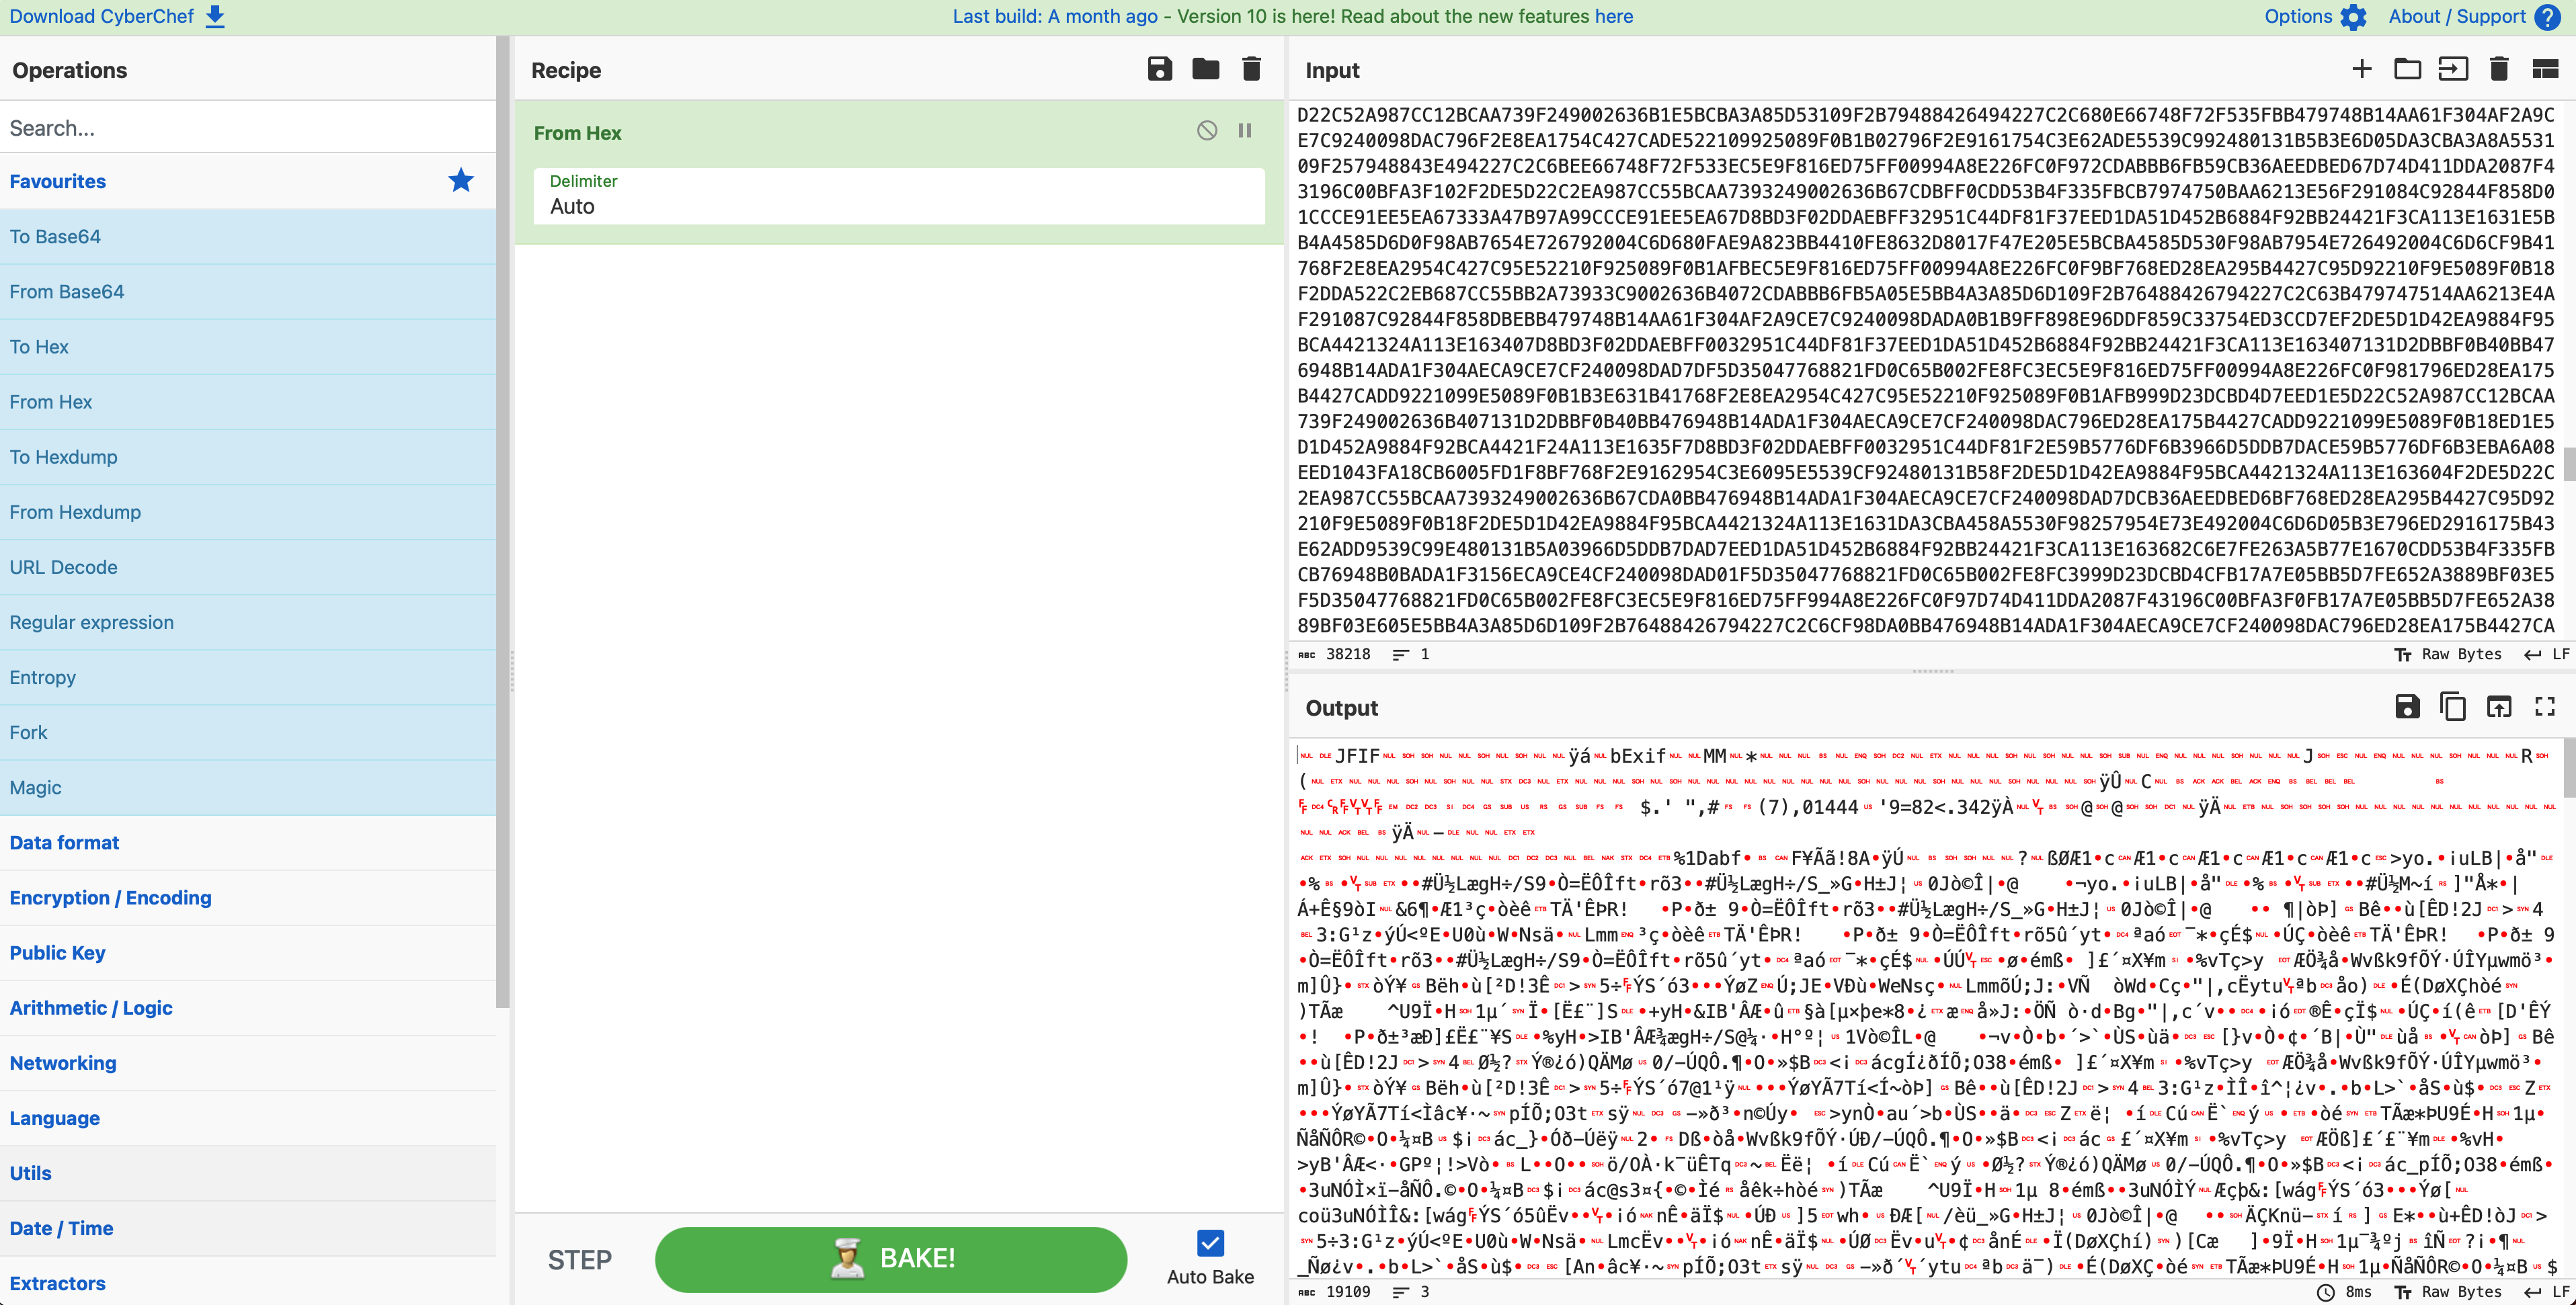Change output end-of-line sequence LF
This screenshot has height=1305, width=2576.
click(2546, 1292)
